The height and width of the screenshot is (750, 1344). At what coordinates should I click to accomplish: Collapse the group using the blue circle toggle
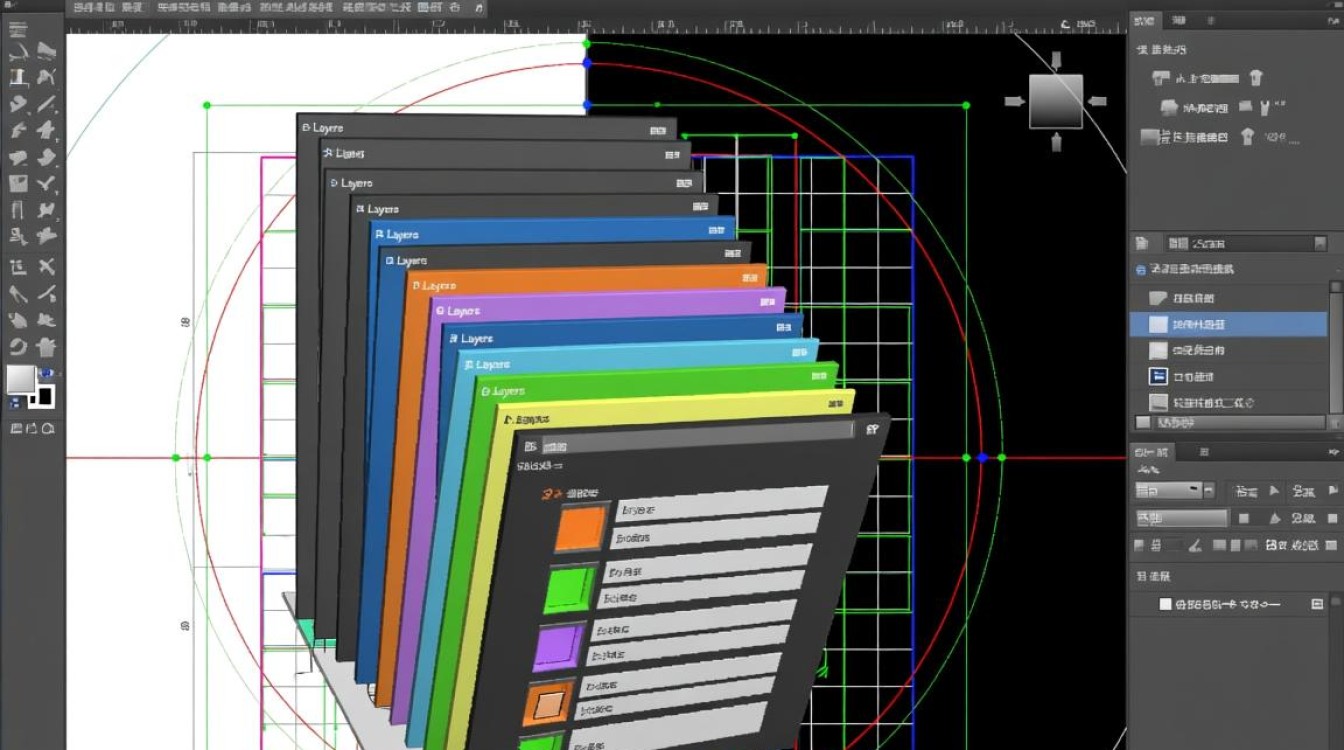1141,270
